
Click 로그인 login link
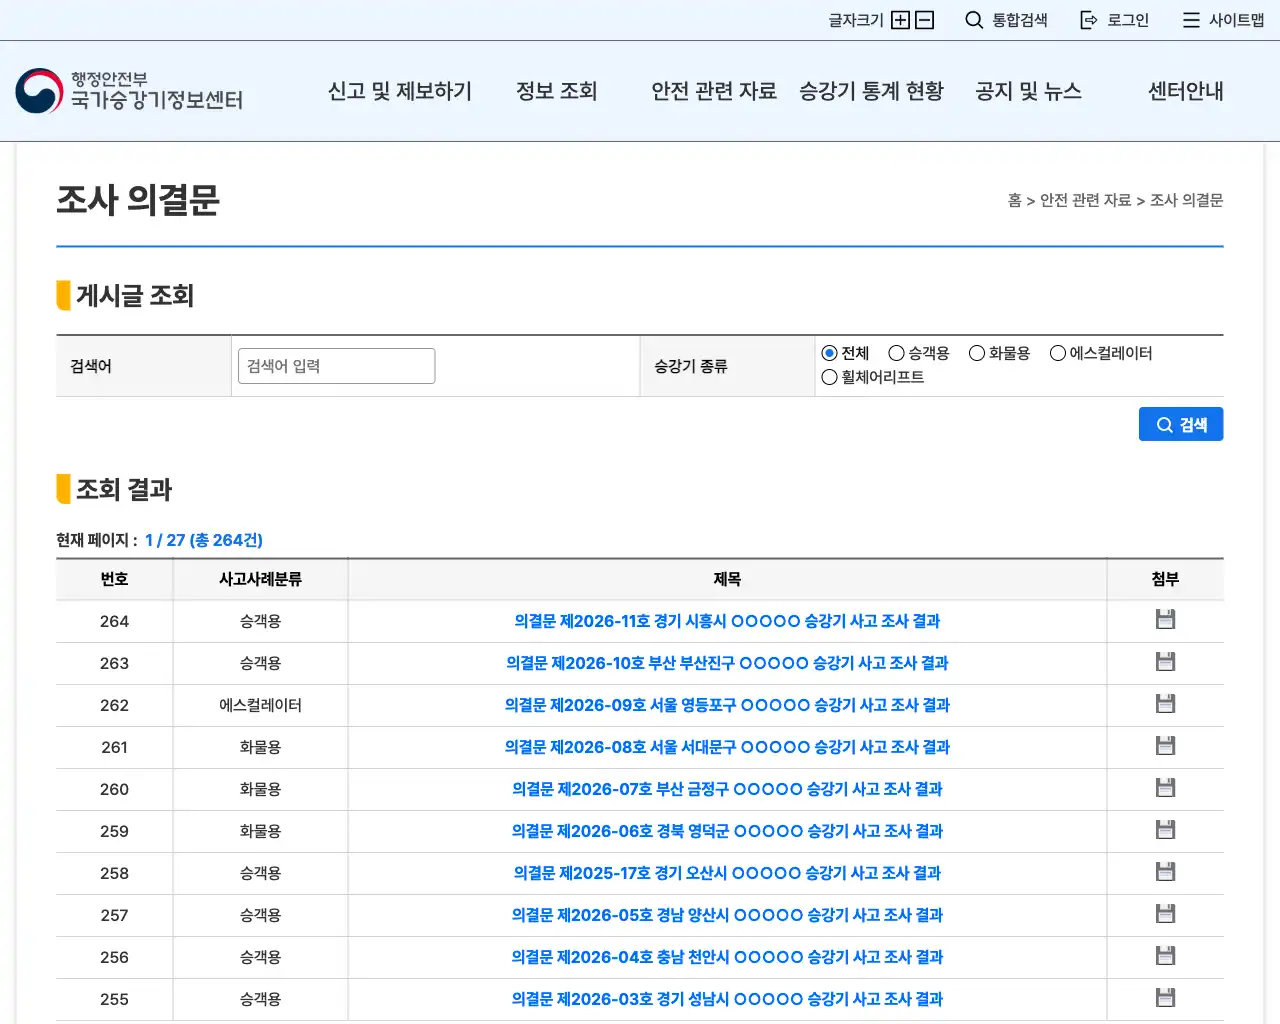tap(1115, 20)
